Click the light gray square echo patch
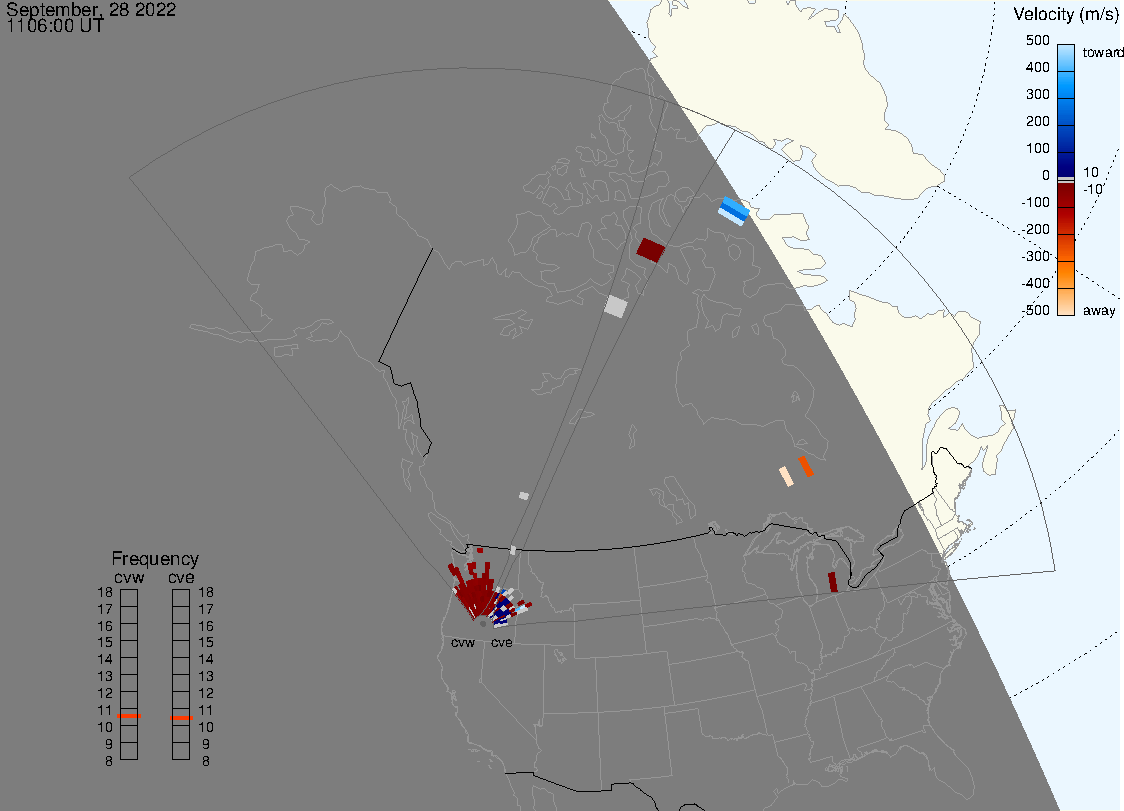Screen dimensions: 1124x811 616,306
